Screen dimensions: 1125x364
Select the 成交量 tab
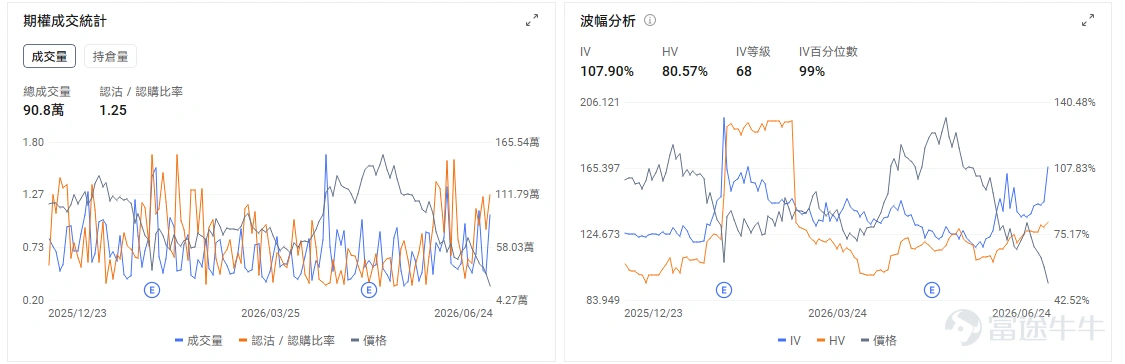[x=50, y=56]
